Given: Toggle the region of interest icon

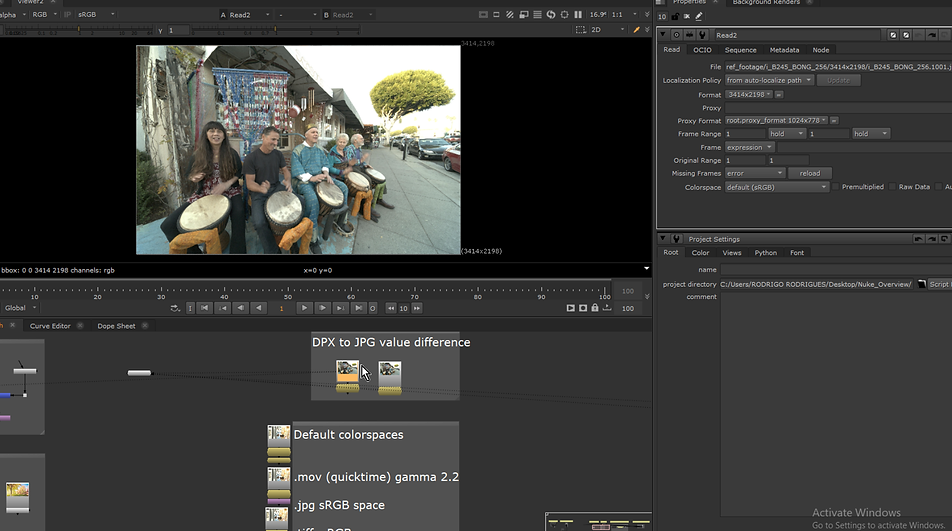Looking at the screenshot, I should click(580, 30).
